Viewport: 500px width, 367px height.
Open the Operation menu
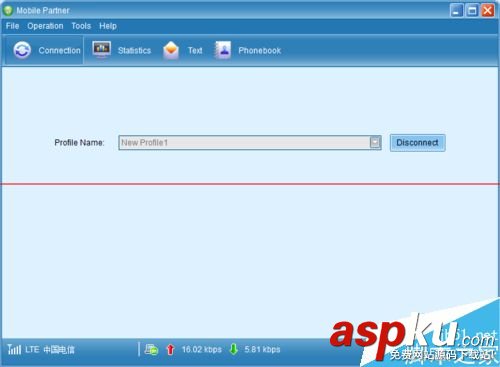tap(45, 26)
